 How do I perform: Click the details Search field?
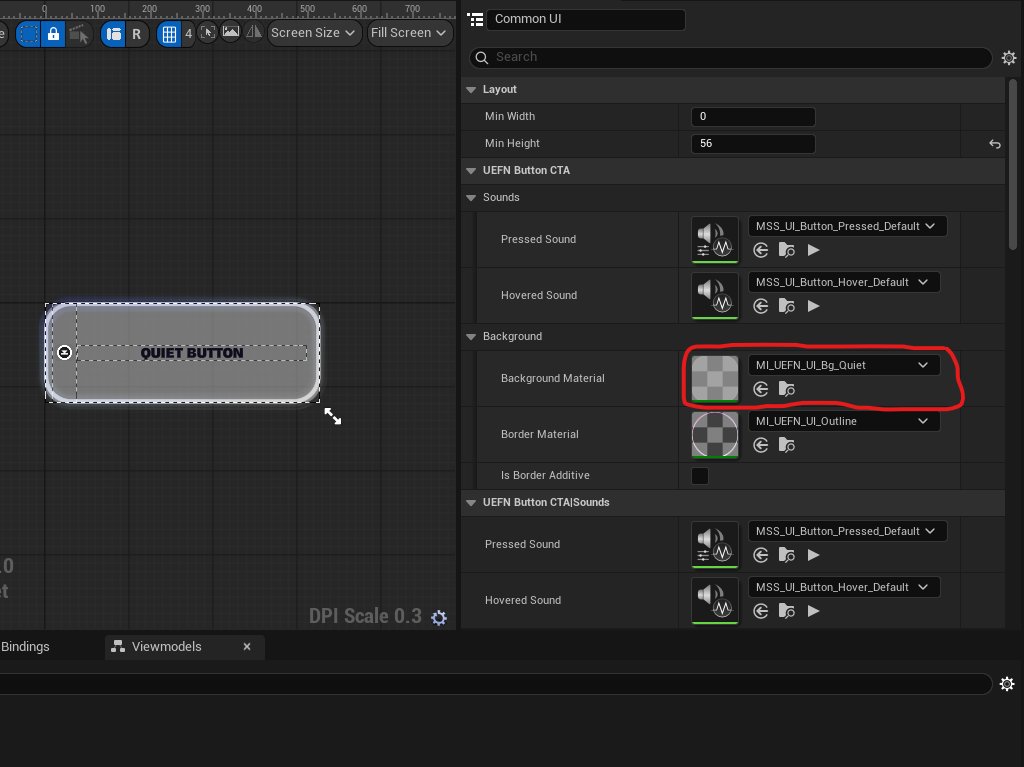730,57
